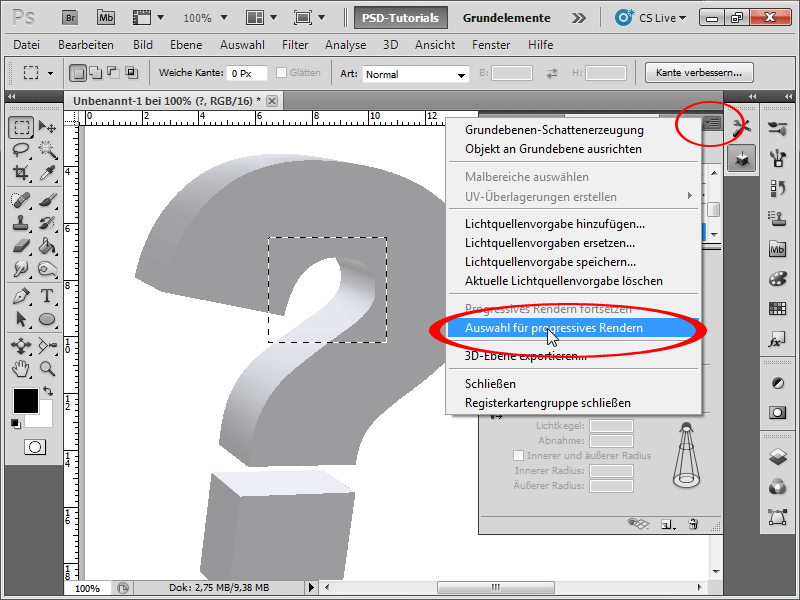Select the Brush tool
The height and width of the screenshot is (600, 800).
[x=47, y=200]
